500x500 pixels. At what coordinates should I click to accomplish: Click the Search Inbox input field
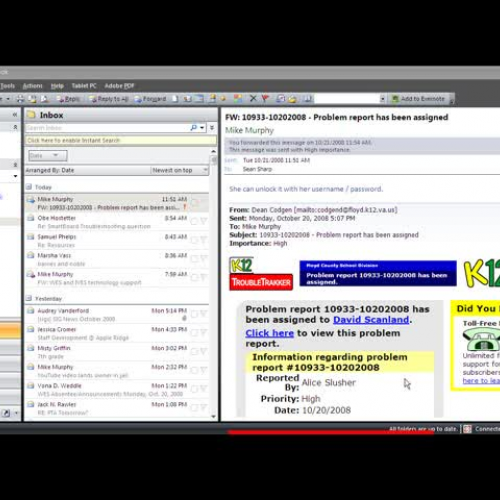pos(107,128)
